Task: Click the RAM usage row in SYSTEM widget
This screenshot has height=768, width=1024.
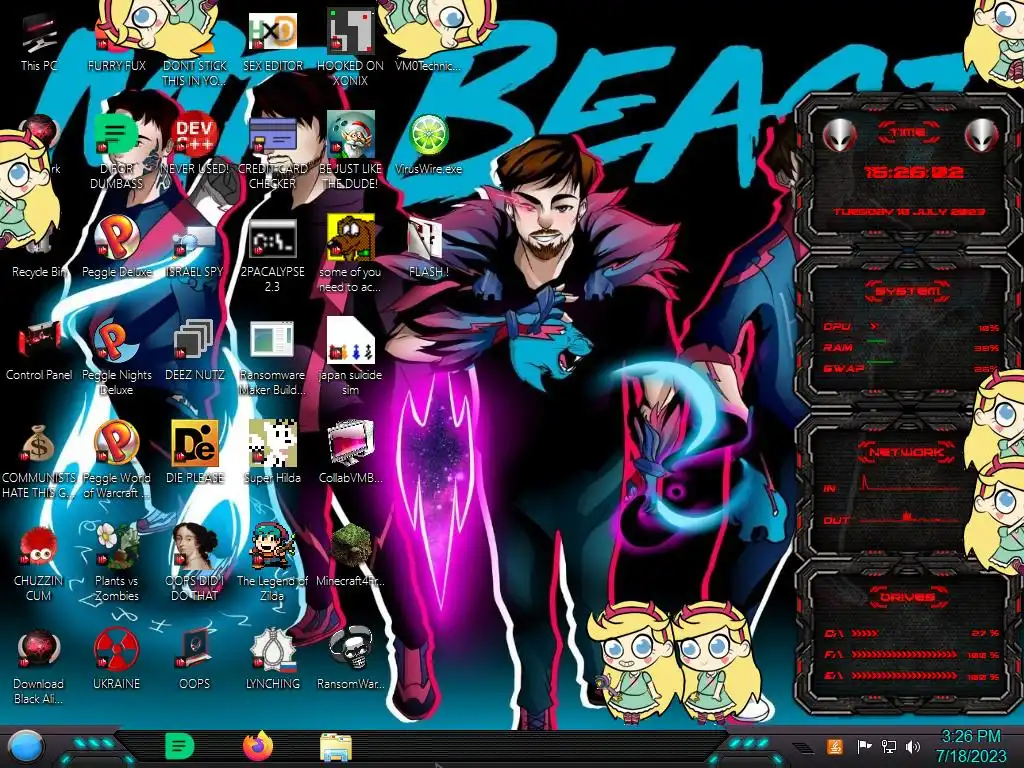Action: (x=912, y=348)
